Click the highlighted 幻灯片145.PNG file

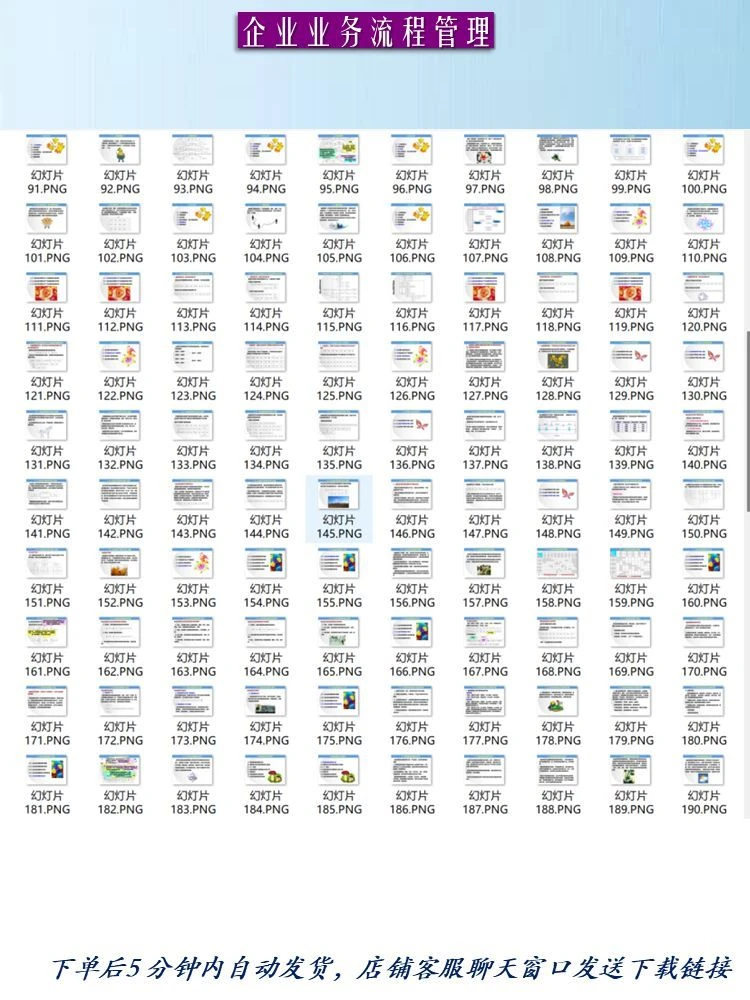click(339, 508)
